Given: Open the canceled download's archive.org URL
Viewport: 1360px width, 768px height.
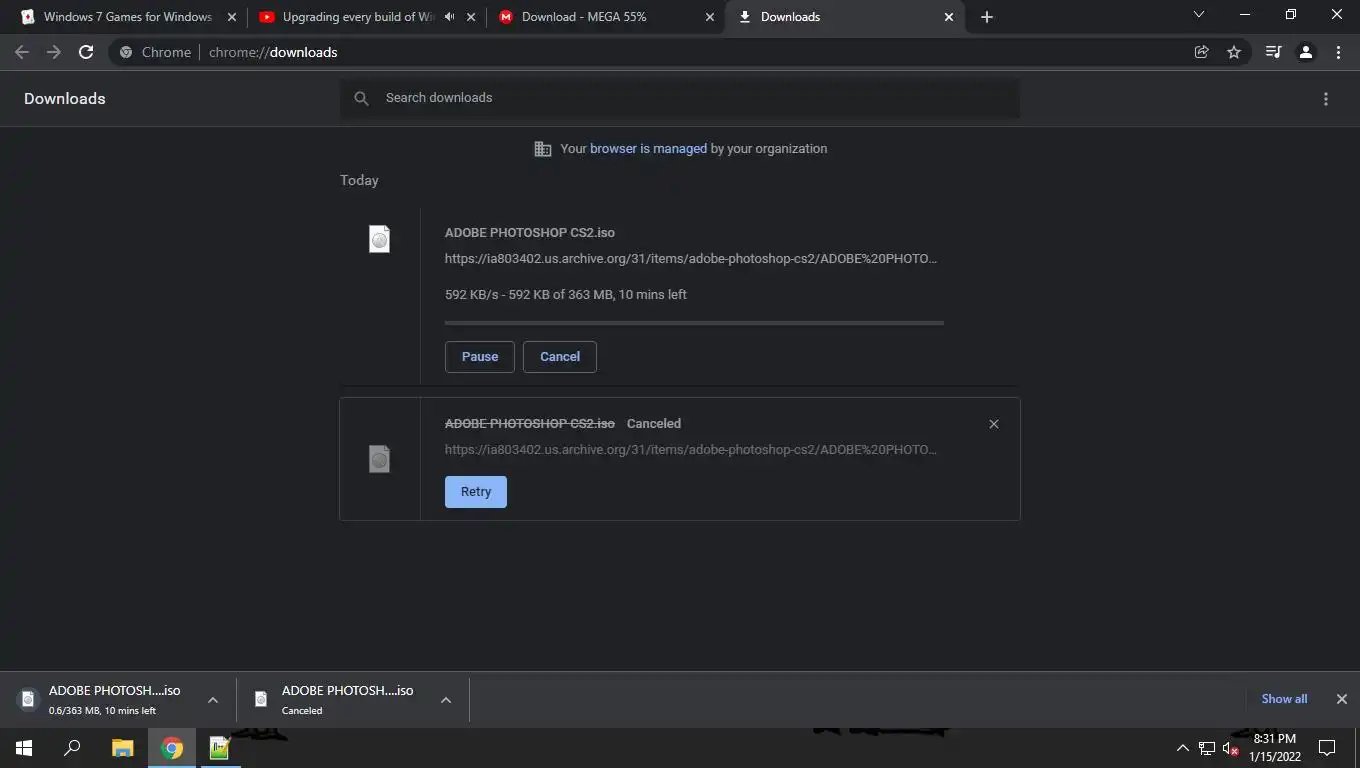Looking at the screenshot, I should [691, 449].
